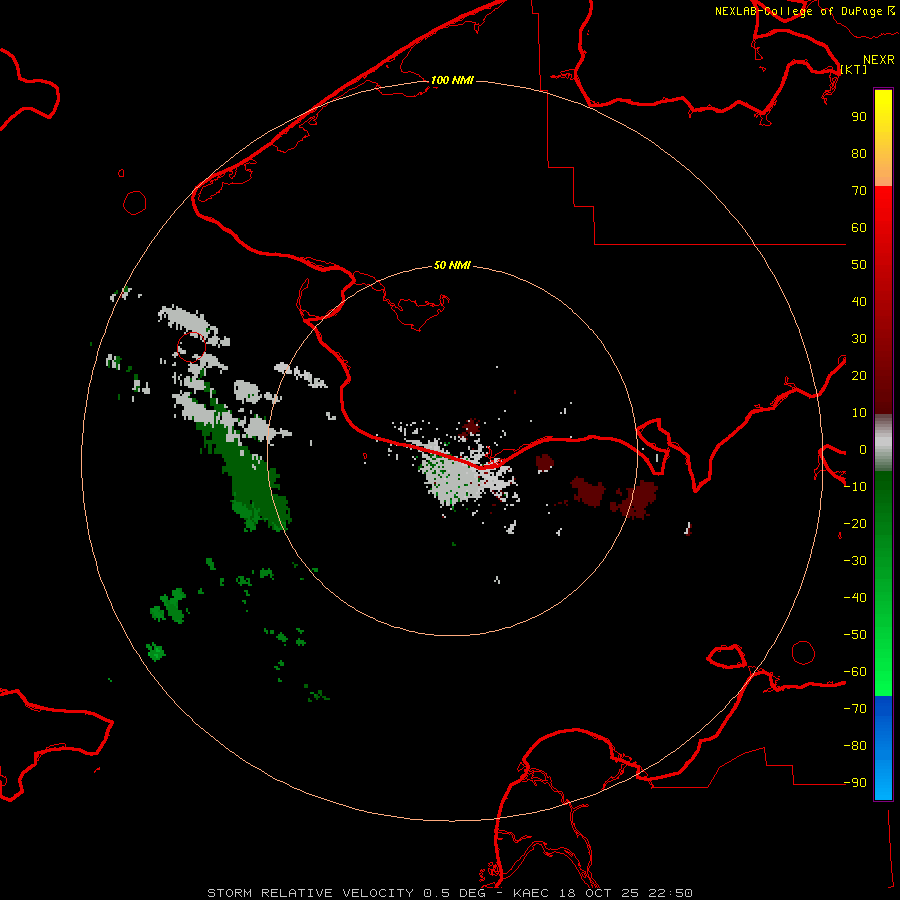The width and height of the screenshot is (900, 900).
Task: Pick the gray band at zero velocity
Action: [883, 443]
